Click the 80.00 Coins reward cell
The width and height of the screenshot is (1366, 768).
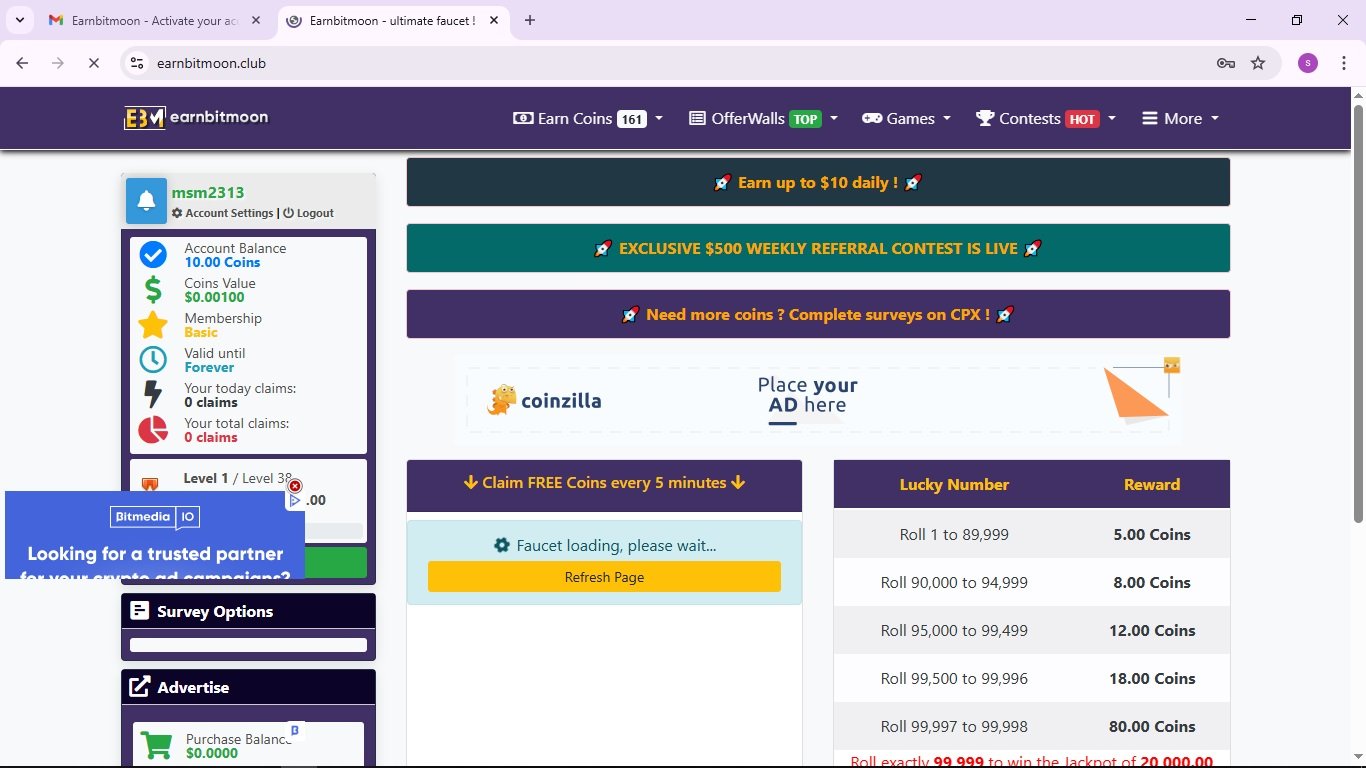pos(1152,726)
